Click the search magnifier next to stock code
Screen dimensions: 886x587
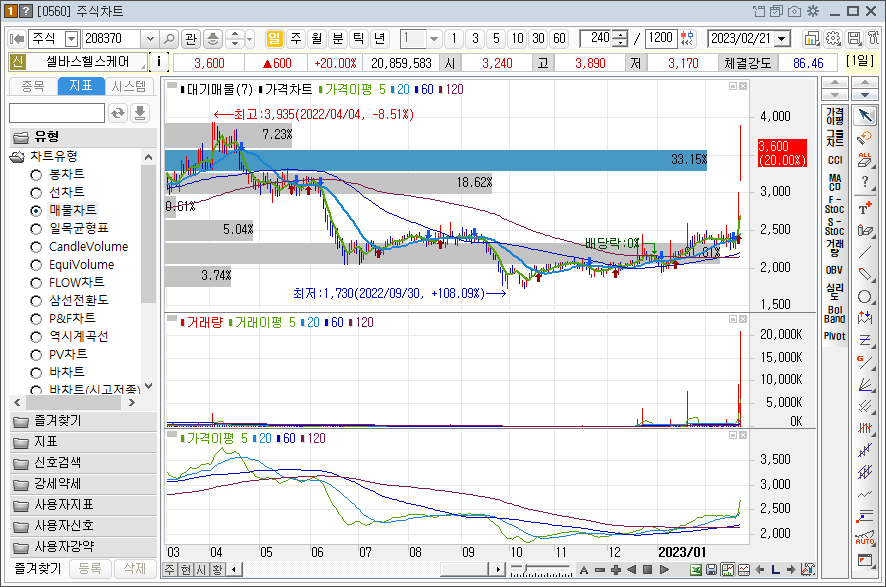pyautogui.click(x=168, y=38)
